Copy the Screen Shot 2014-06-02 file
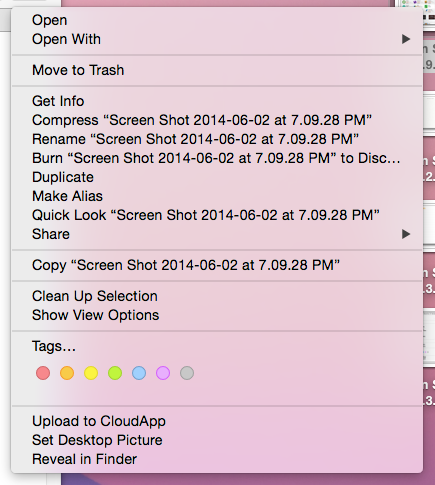This screenshot has width=435, height=485. [217, 265]
